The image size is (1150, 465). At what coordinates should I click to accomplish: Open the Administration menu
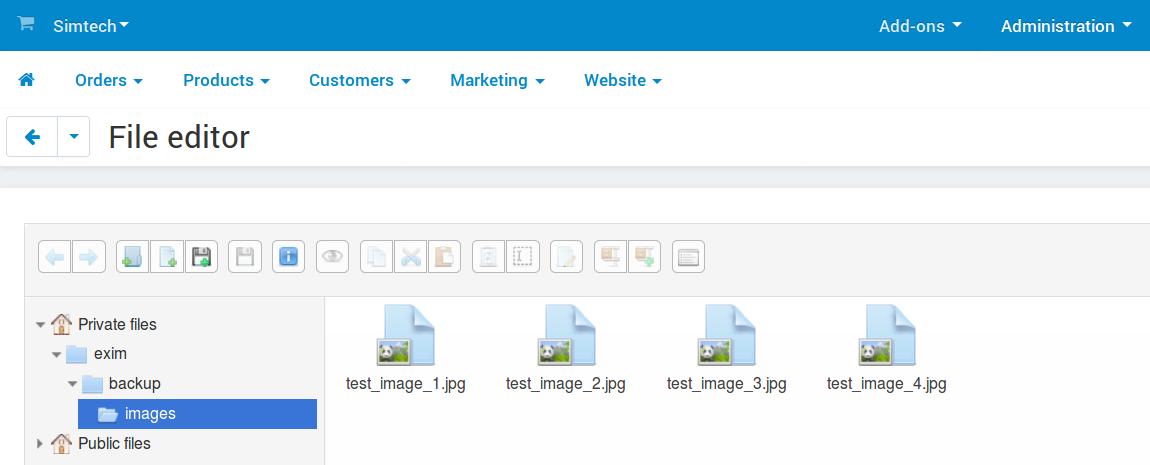point(1066,26)
